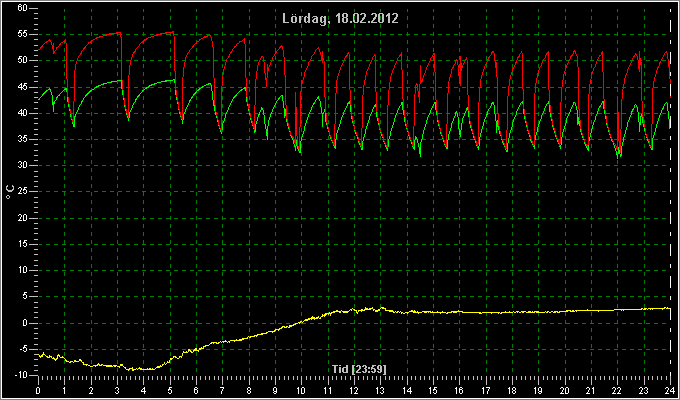This screenshot has width=680, height=400.
Task: Click the Tid [23:59] time label
Action: coord(359,369)
